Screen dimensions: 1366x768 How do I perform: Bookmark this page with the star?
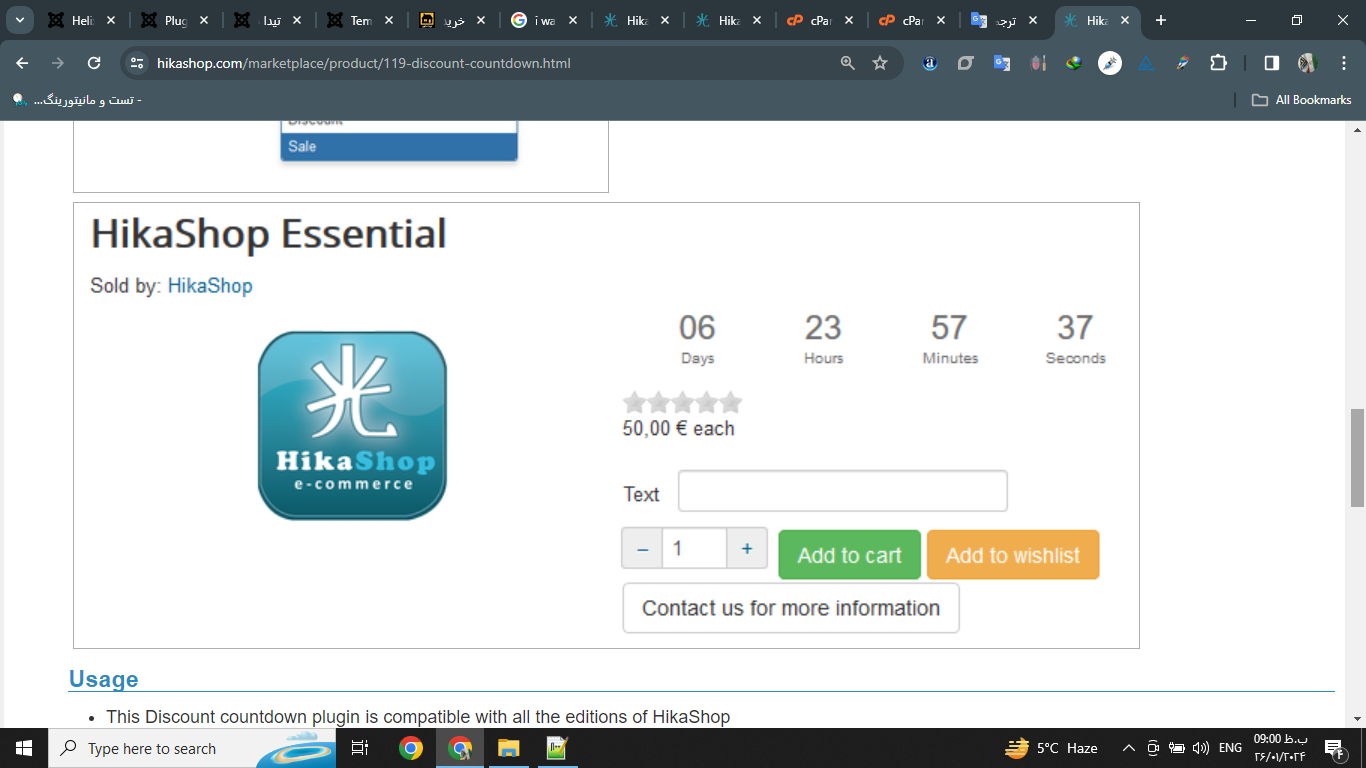point(880,63)
